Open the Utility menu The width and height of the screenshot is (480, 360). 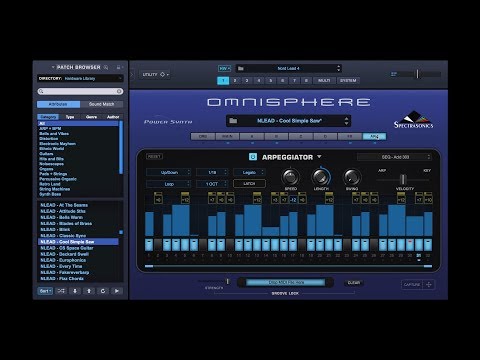156,74
